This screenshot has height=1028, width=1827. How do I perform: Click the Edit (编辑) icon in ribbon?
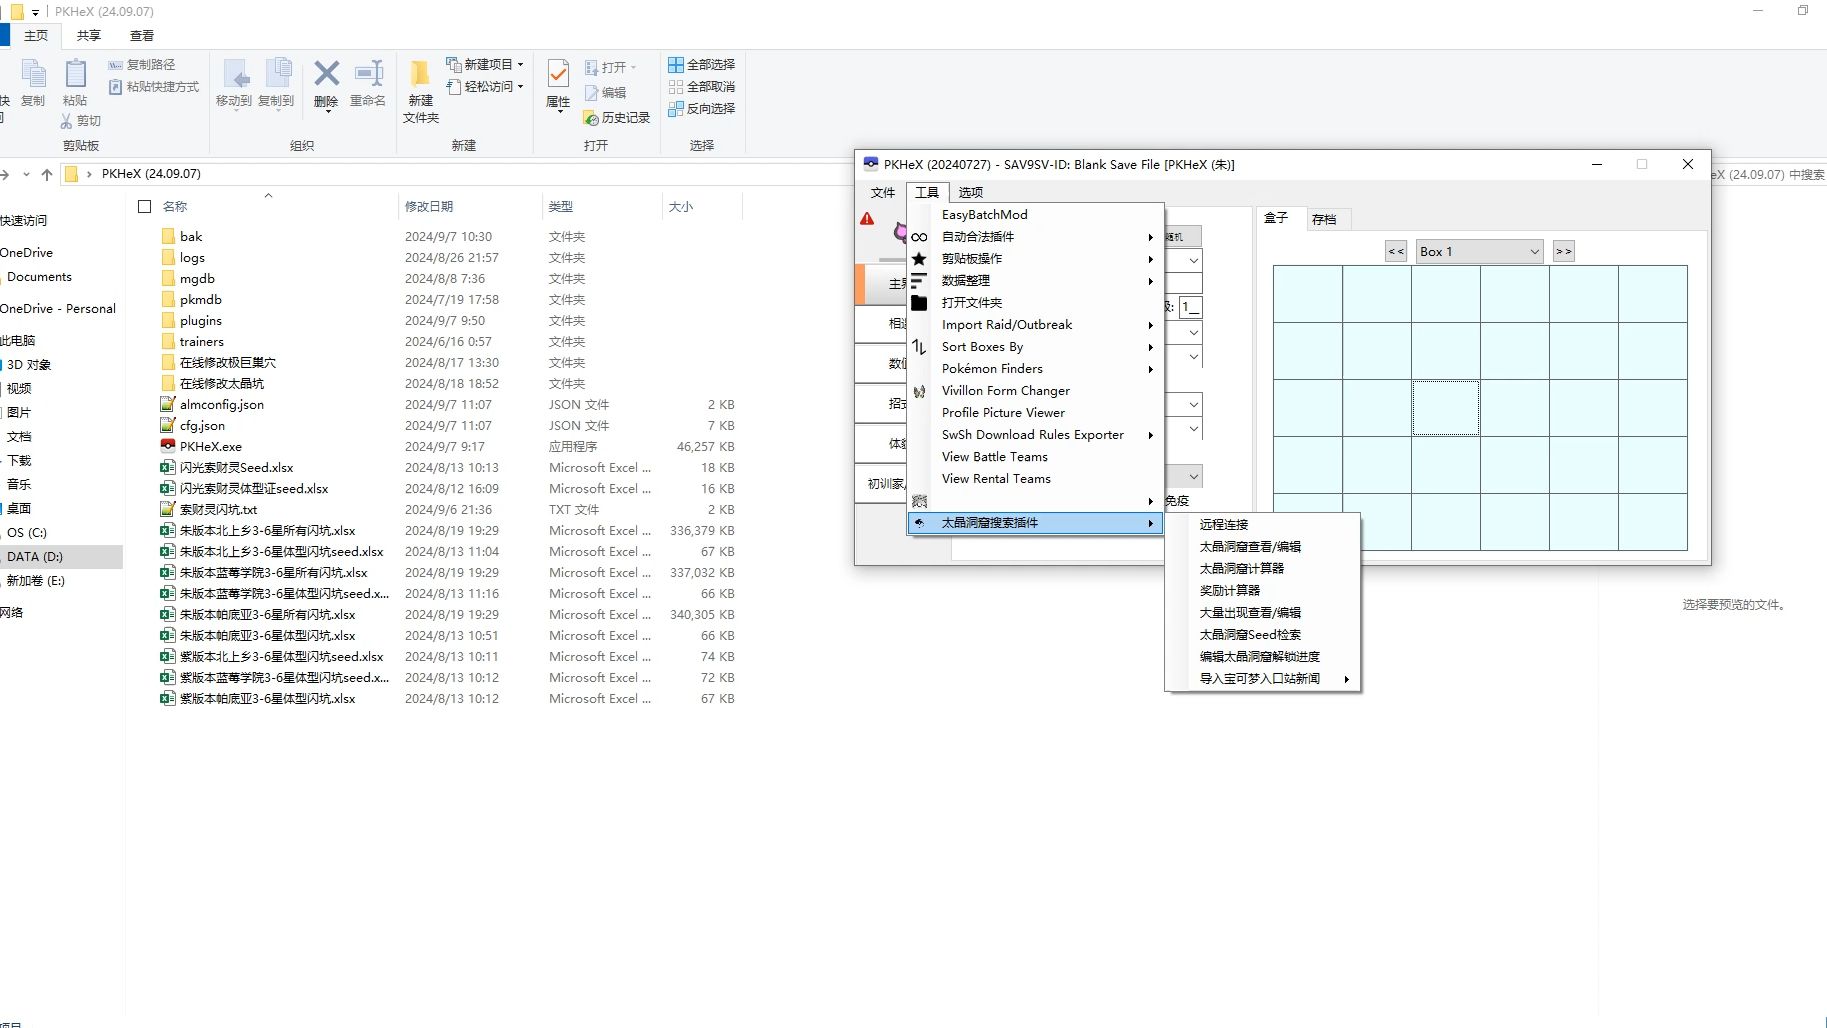606,93
